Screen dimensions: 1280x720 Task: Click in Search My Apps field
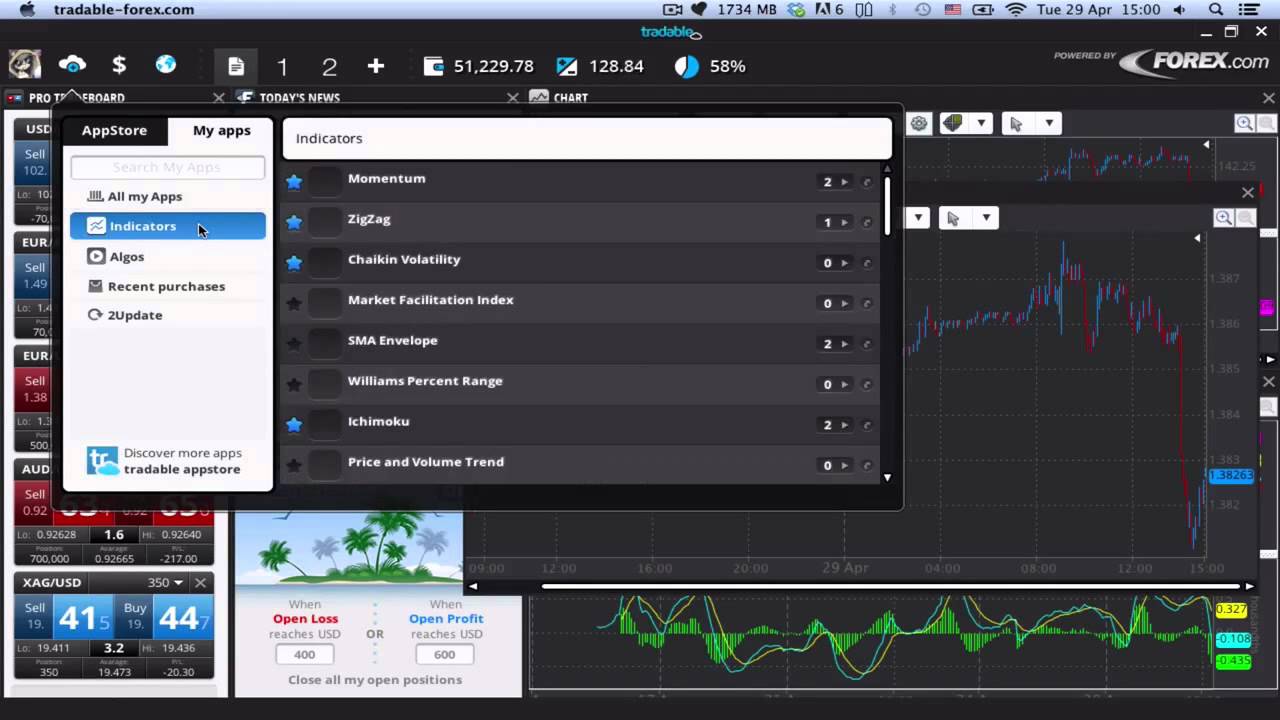pyautogui.click(x=168, y=168)
